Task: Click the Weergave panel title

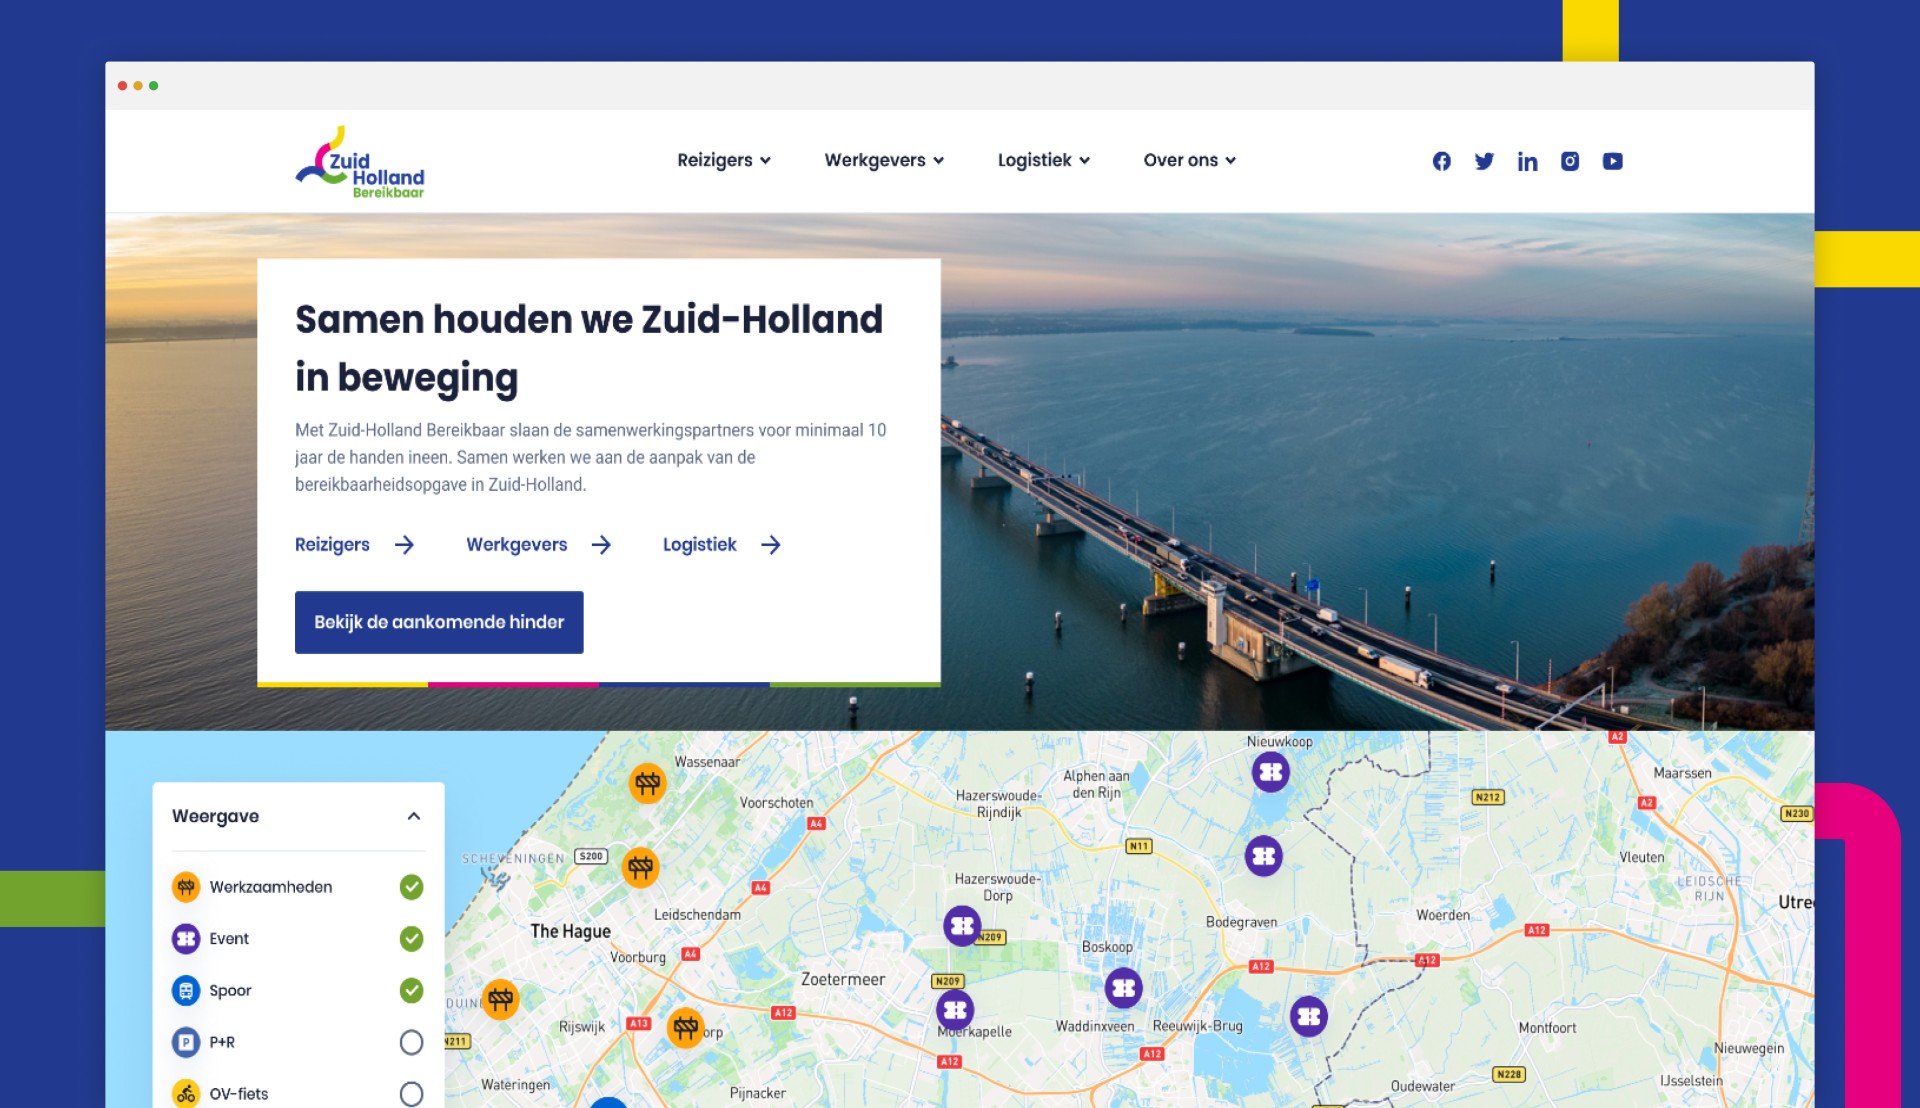Action: click(215, 816)
